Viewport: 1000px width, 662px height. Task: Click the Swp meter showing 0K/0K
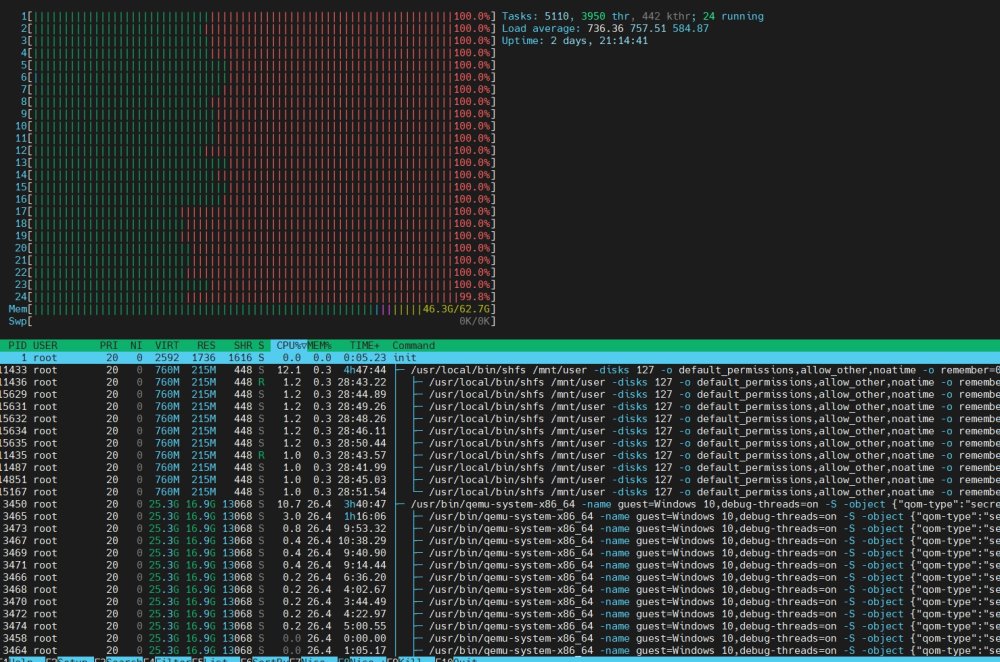[252, 321]
